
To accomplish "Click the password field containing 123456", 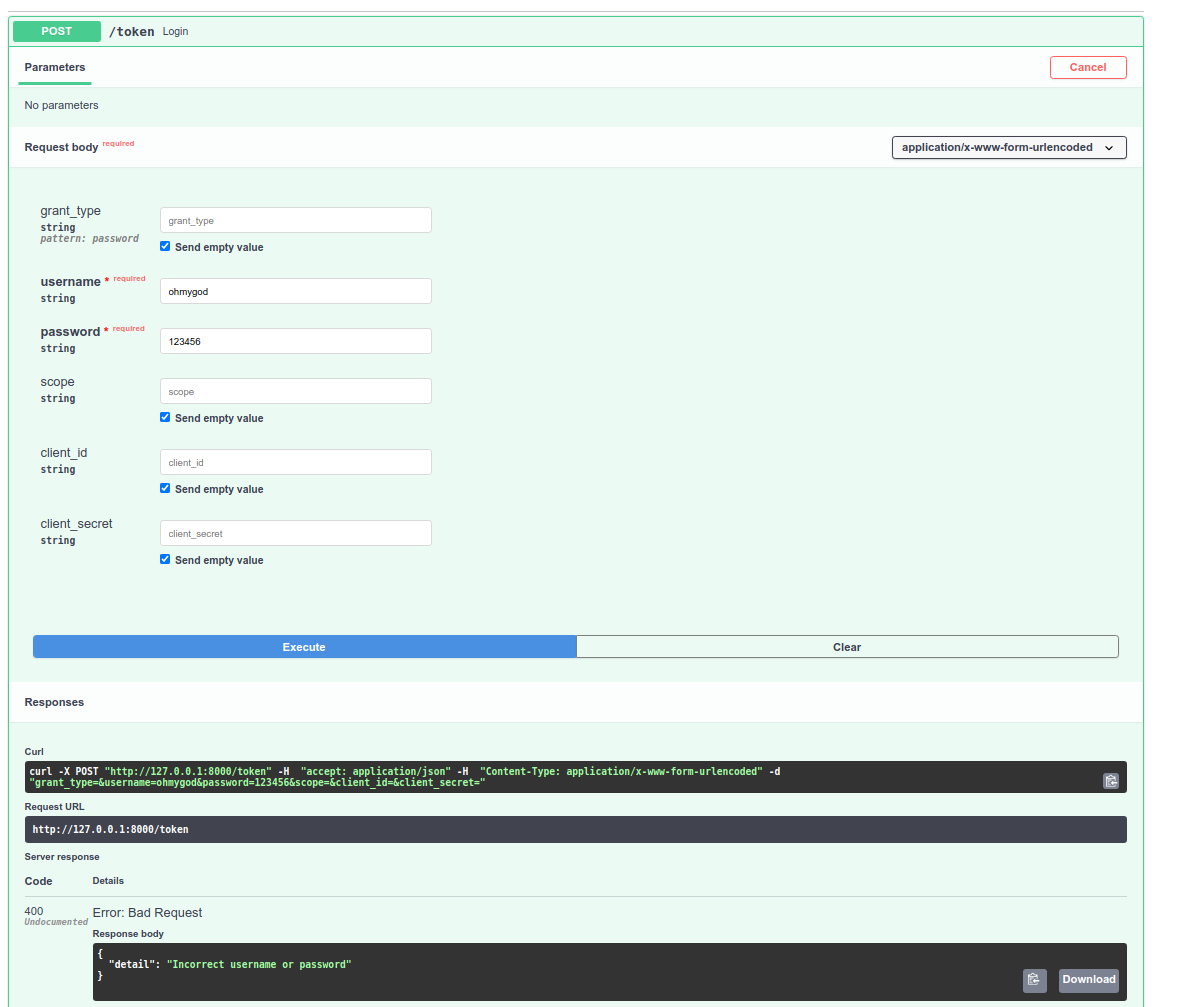I will coord(295,341).
